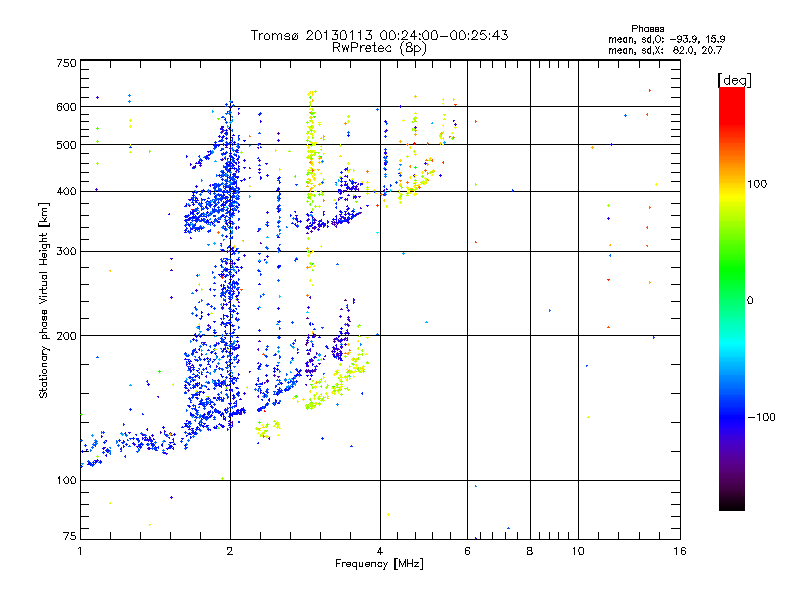Image resolution: width=800 pixels, height=600 pixels.
Task: Click the '750' height axis tick label
Action: (x=66, y=63)
